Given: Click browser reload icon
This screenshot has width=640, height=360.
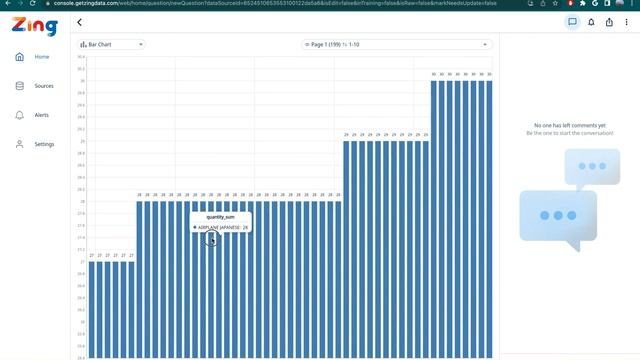Looking at the screenshot, I should click(x=32, y=3).
